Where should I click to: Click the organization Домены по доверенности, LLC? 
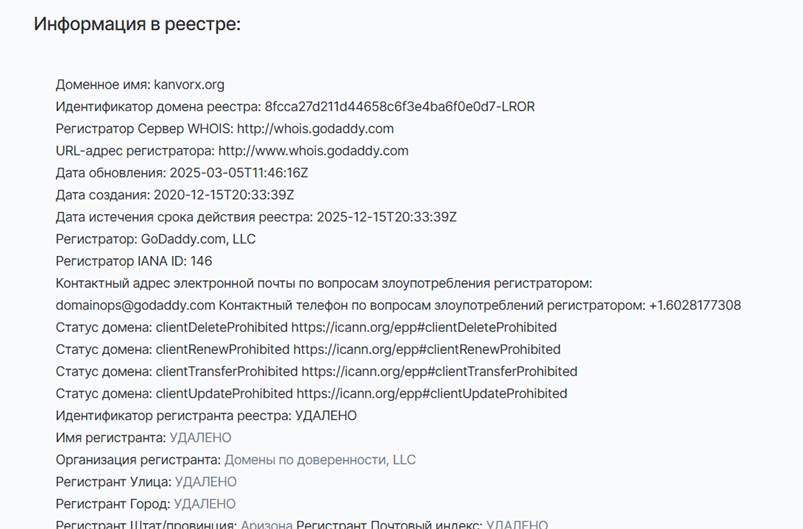click(x=320, y=459)
